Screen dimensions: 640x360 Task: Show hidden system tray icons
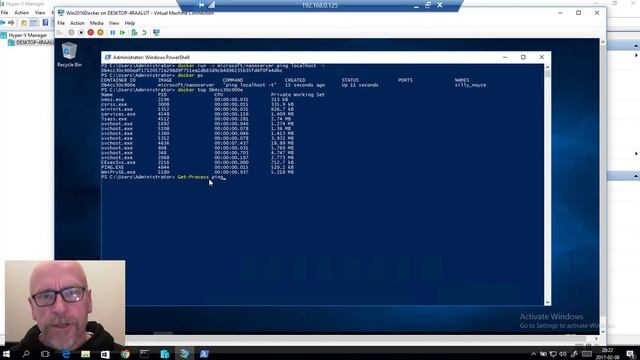(x=533, y=354)
